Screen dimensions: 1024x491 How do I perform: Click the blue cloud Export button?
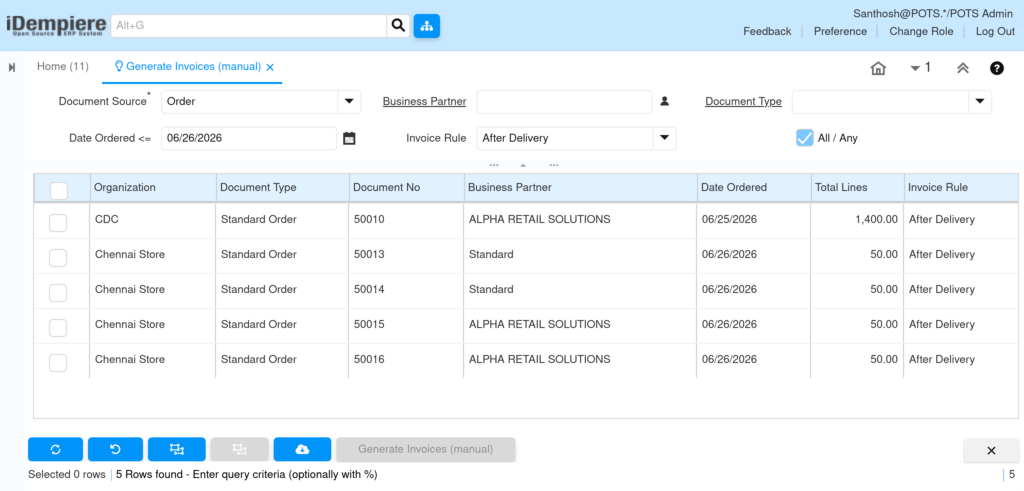click(x=302, y=449)
